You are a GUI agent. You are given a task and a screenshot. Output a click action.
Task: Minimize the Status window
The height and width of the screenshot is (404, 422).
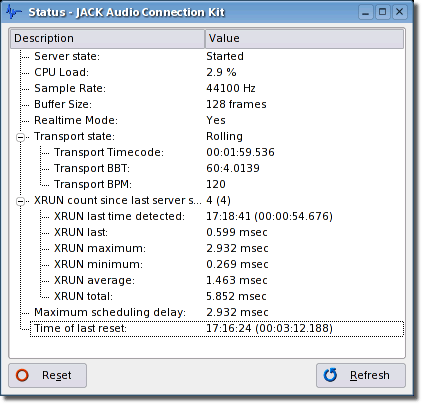366,12
